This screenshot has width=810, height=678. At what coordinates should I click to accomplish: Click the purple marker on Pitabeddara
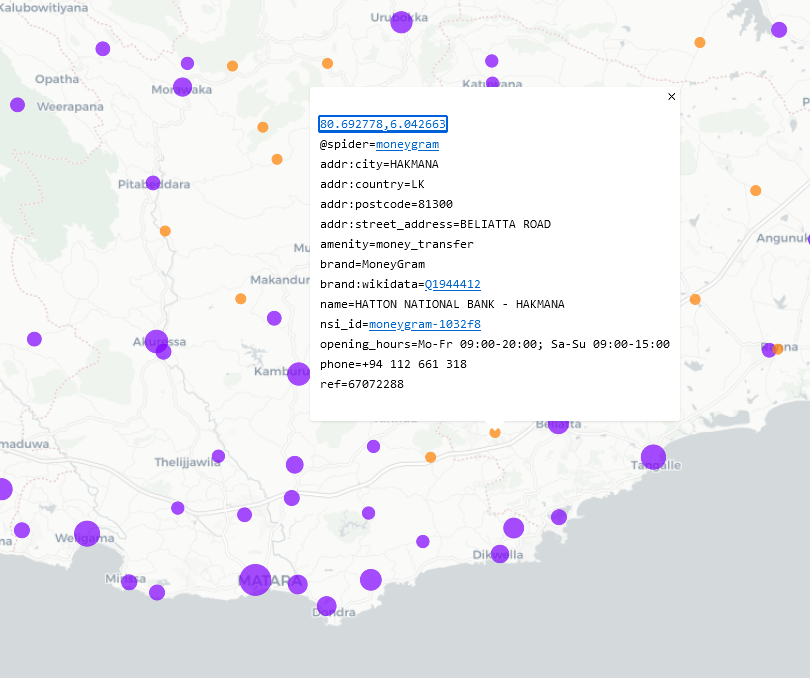pos(153,183)
